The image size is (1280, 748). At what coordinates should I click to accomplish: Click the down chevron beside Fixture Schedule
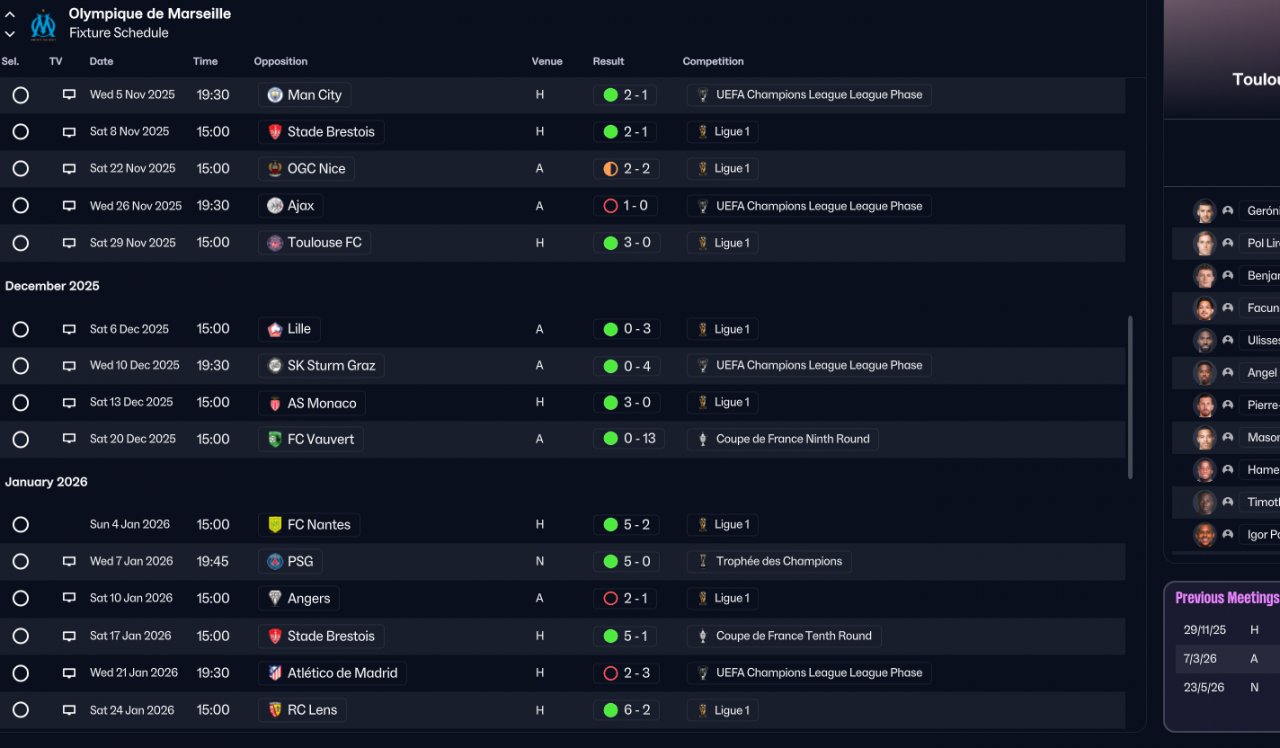tap(10, 33)
